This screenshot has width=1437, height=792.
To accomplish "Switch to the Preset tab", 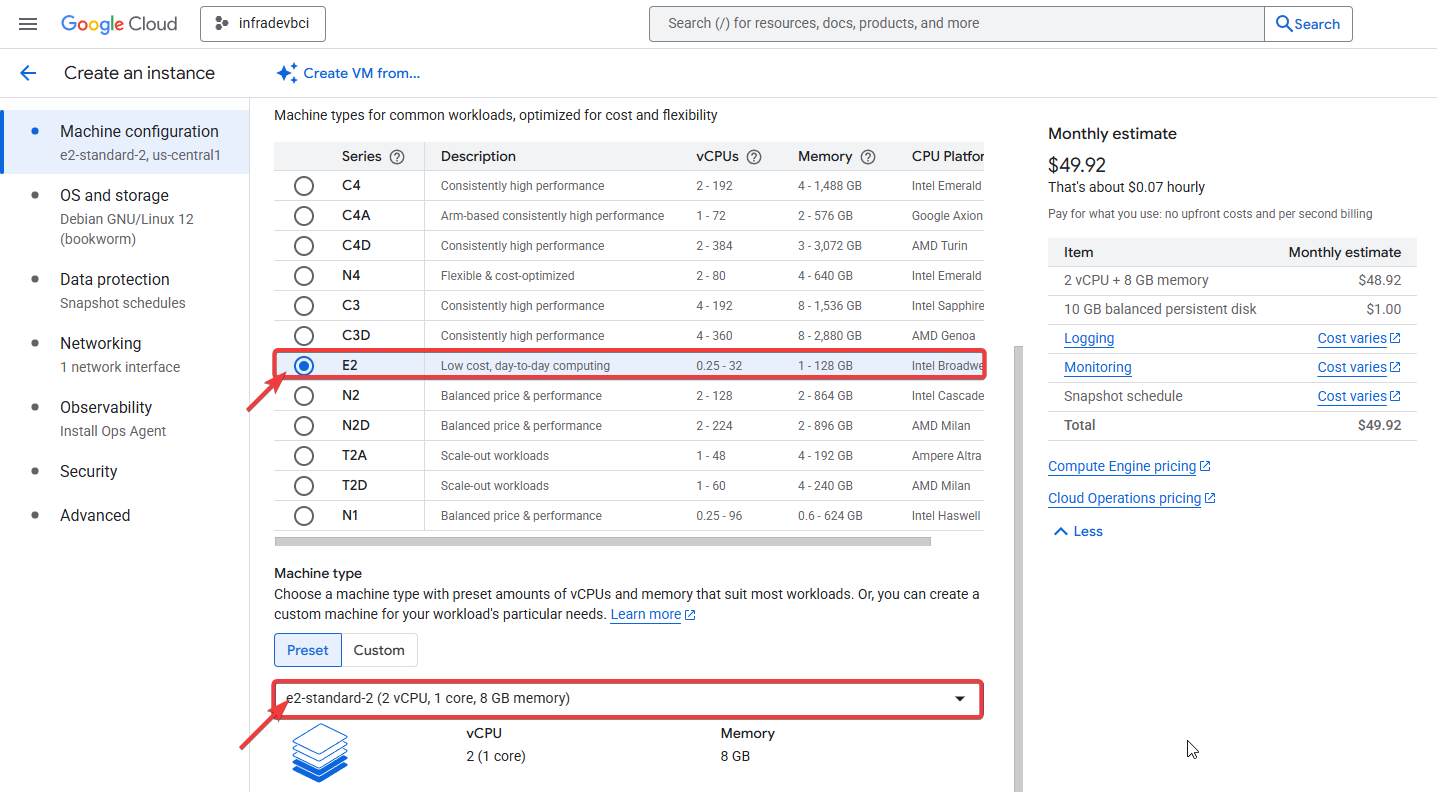I will pyautogui.click(x=308, y=650).
